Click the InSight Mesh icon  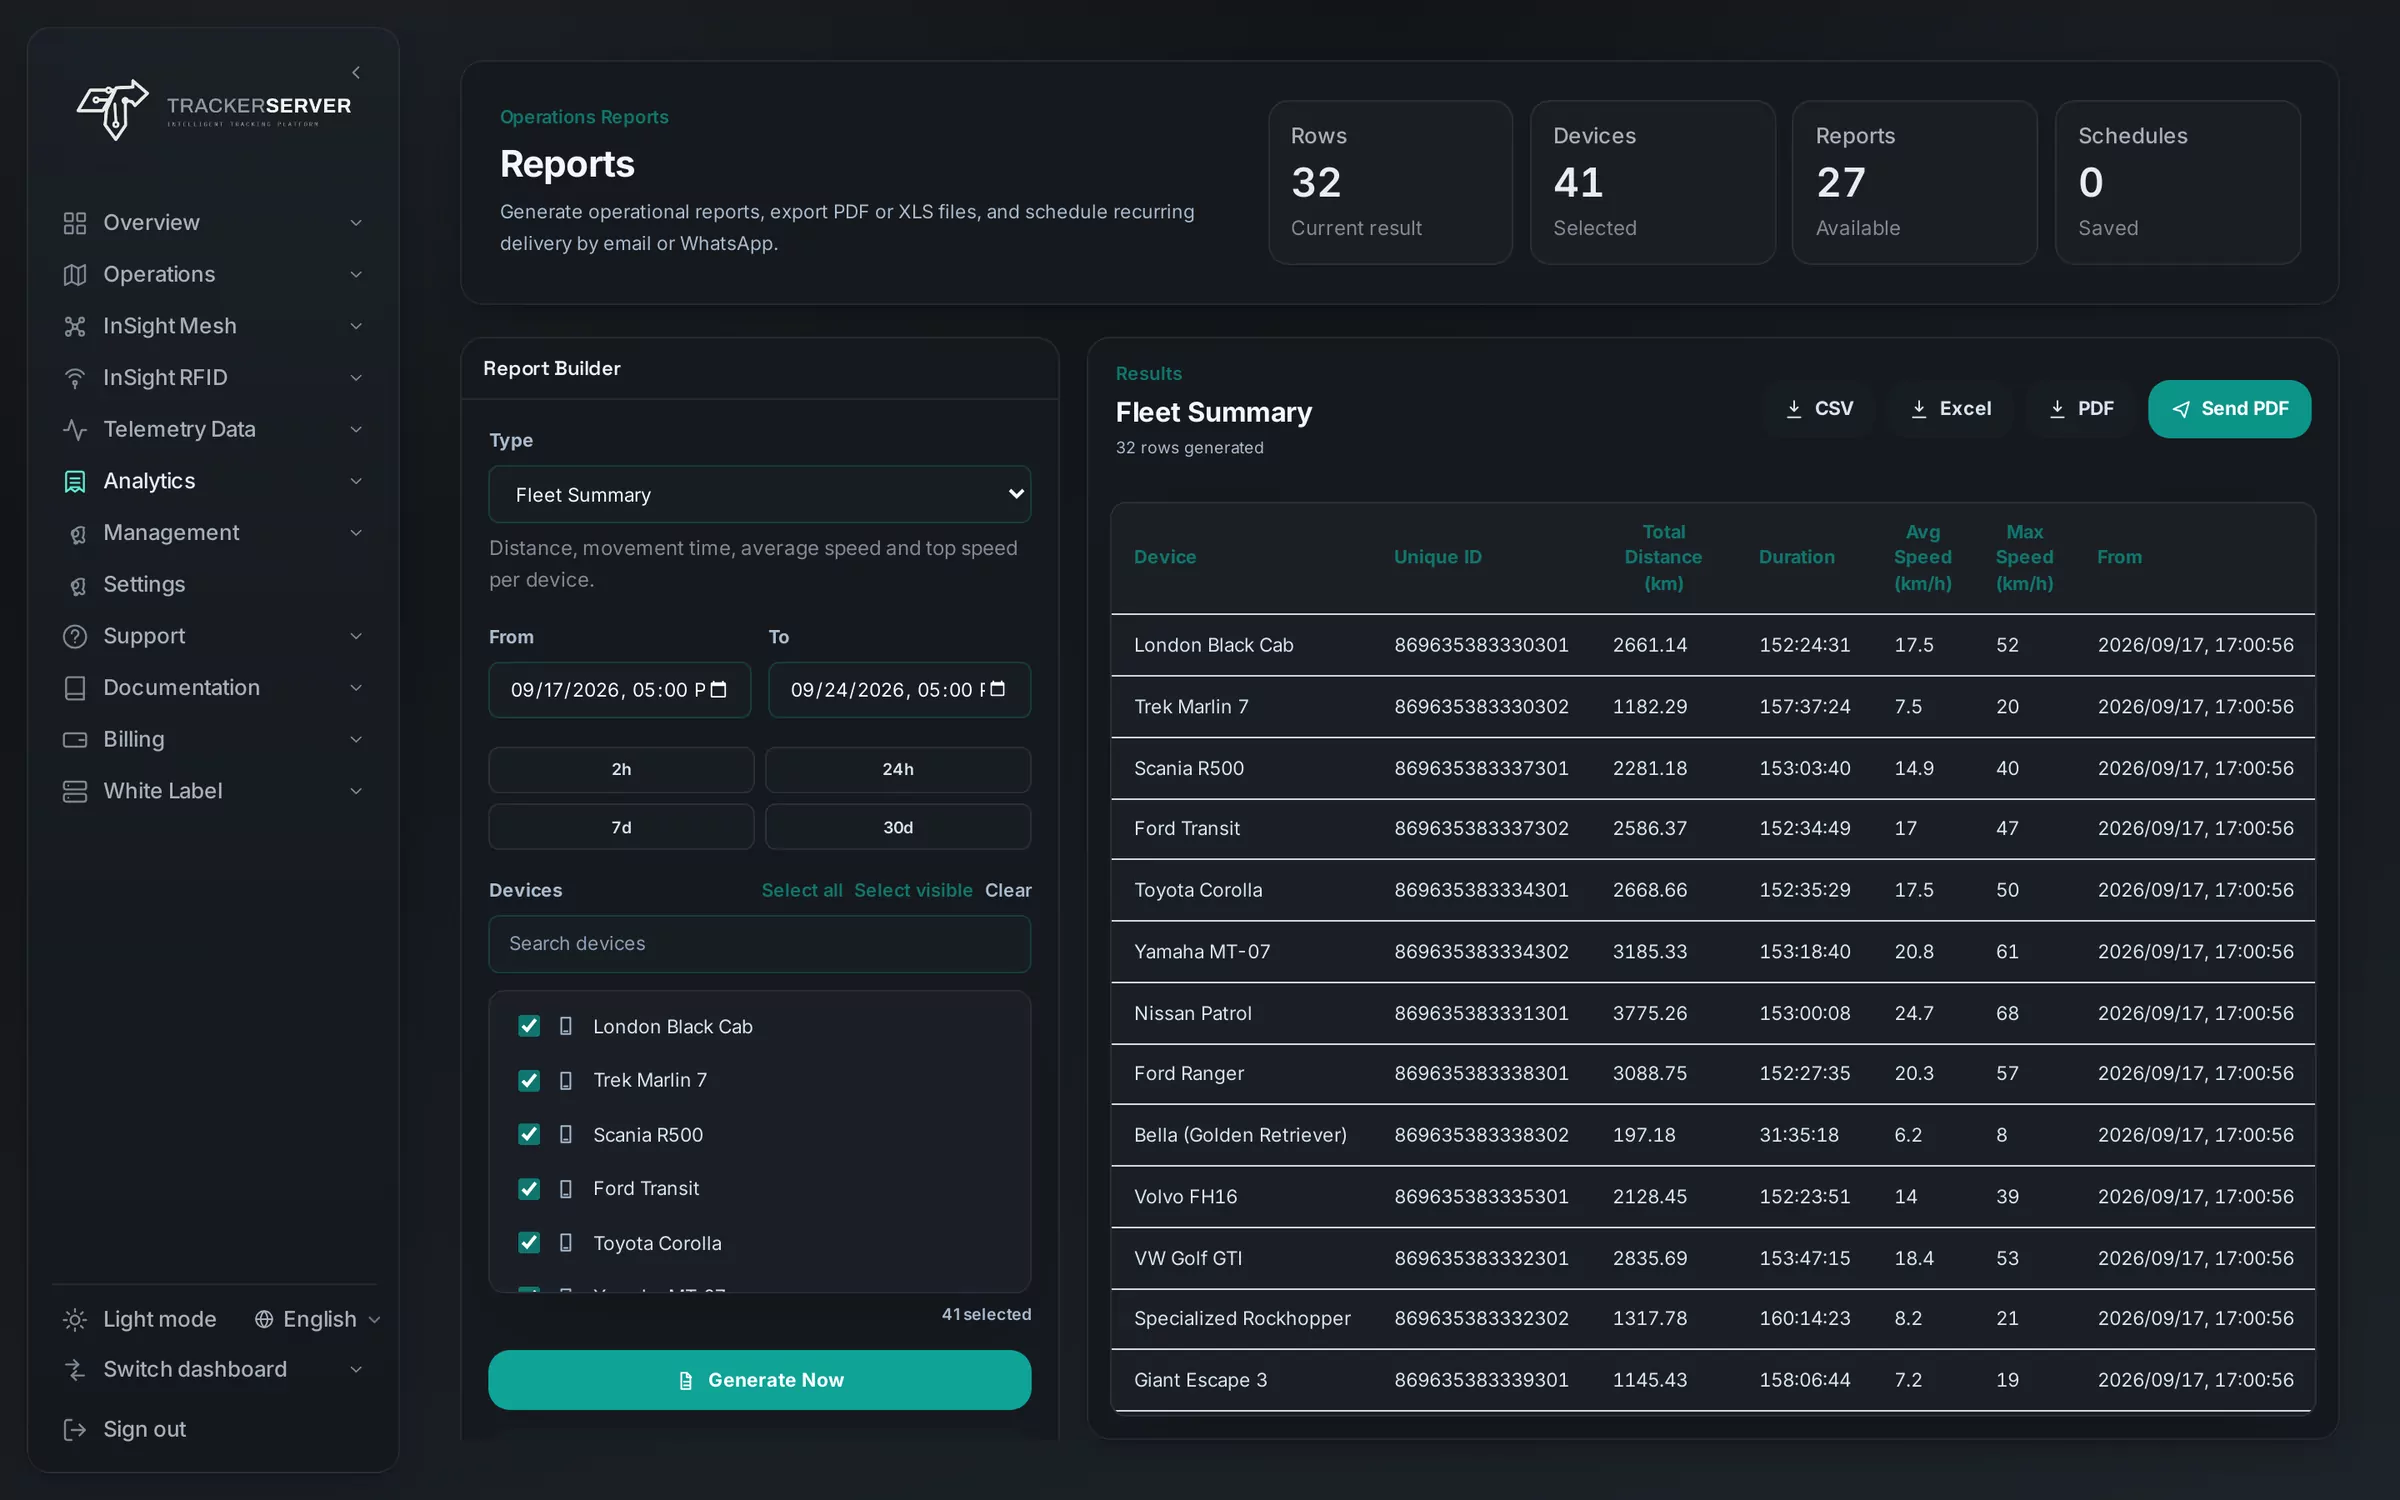(x=75, y=326)
